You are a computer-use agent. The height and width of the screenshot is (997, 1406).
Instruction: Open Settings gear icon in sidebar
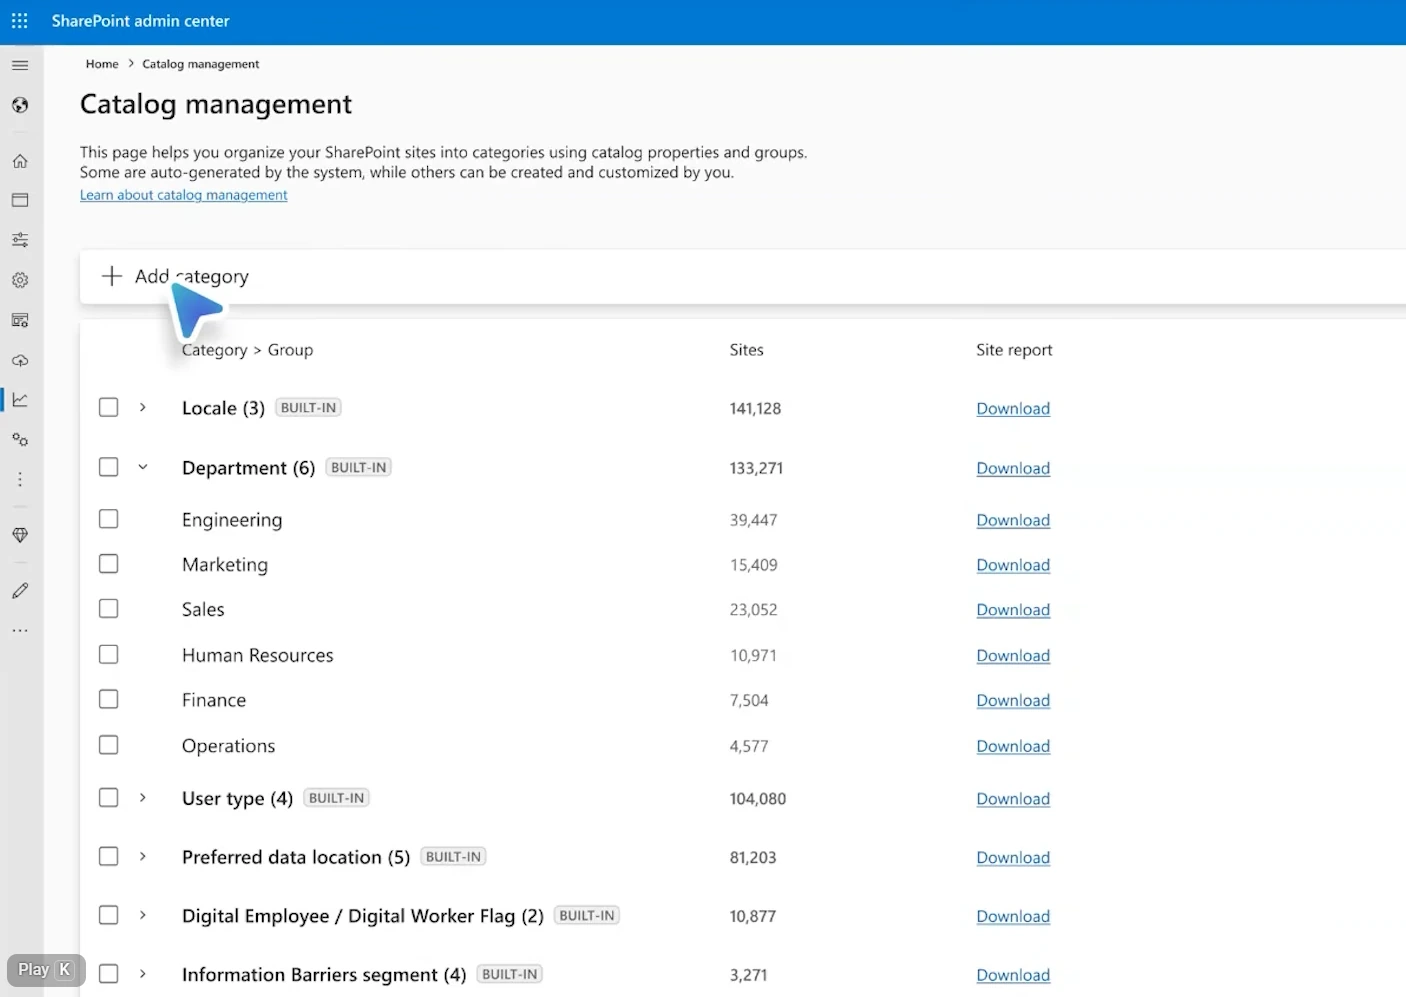[20, 280]
